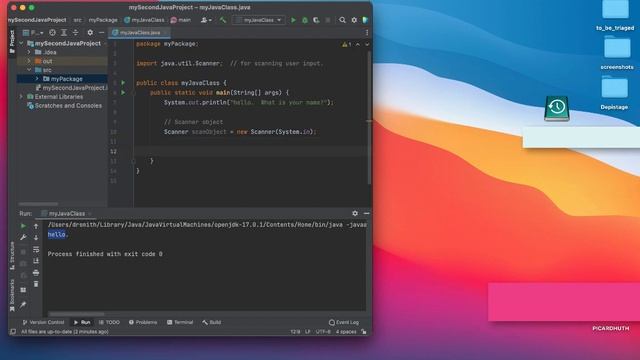Go to previous highlighted problem arrow
This screenshot has height=360, width=640.
pyautogui.click(x=358, y=44)
